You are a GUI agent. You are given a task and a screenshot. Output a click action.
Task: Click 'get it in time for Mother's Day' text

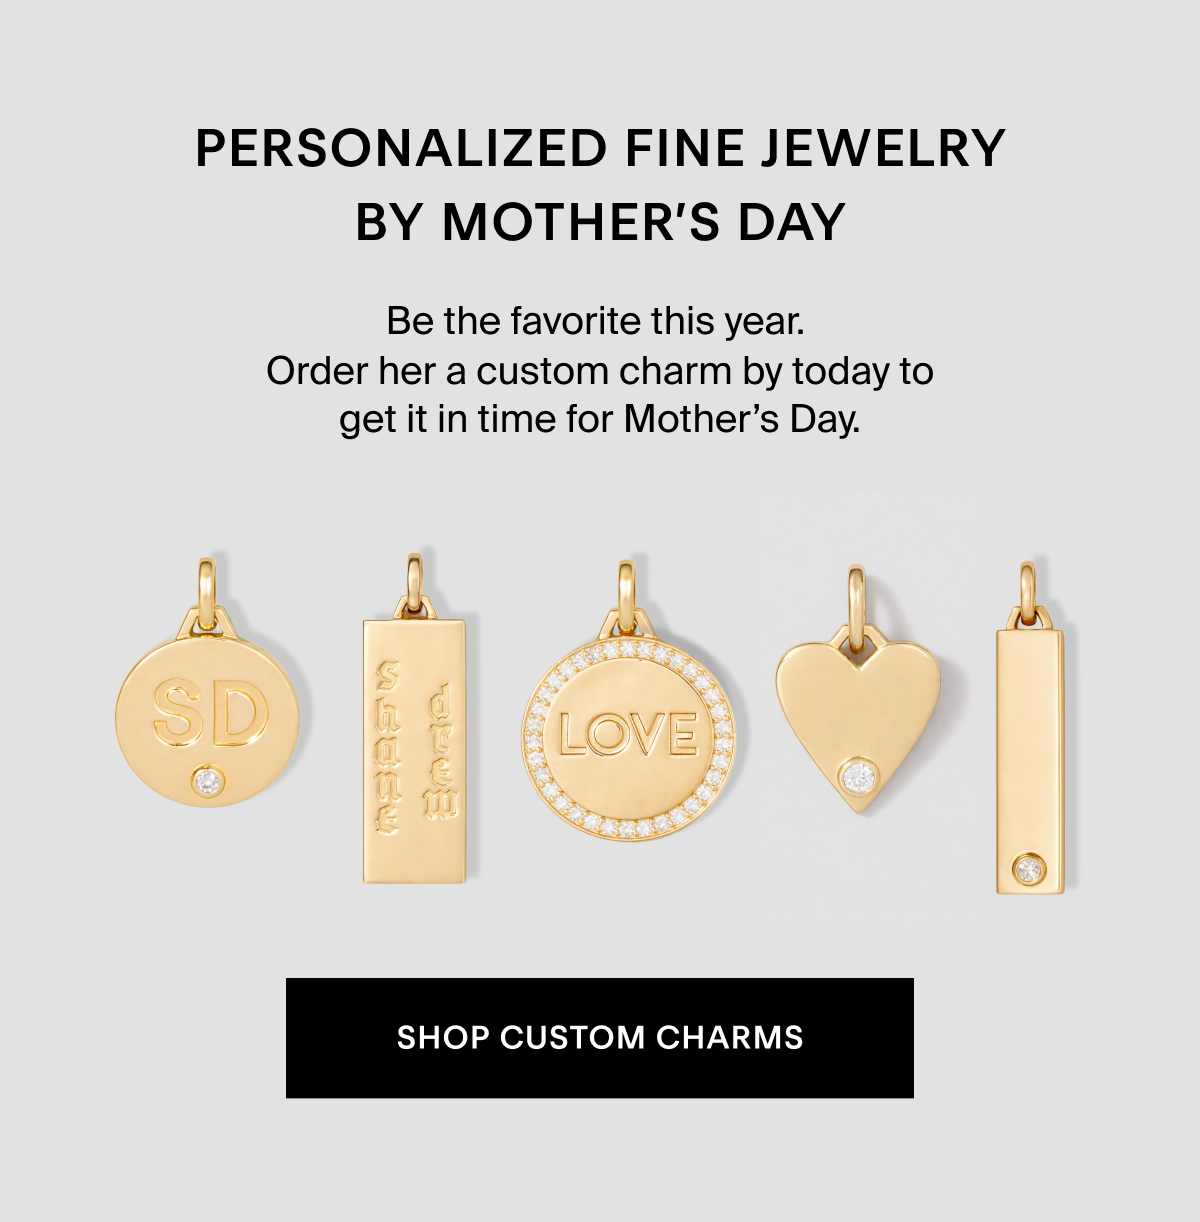[600, 419]
